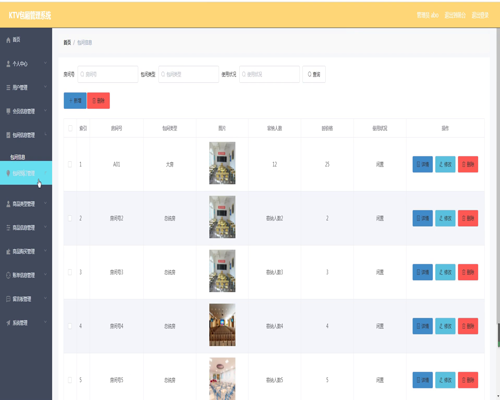The height and width of the screenshot is (400, 500).
Task: Click the blue 新增 add button
Action: pyautogui.click(x=75, y=101)
